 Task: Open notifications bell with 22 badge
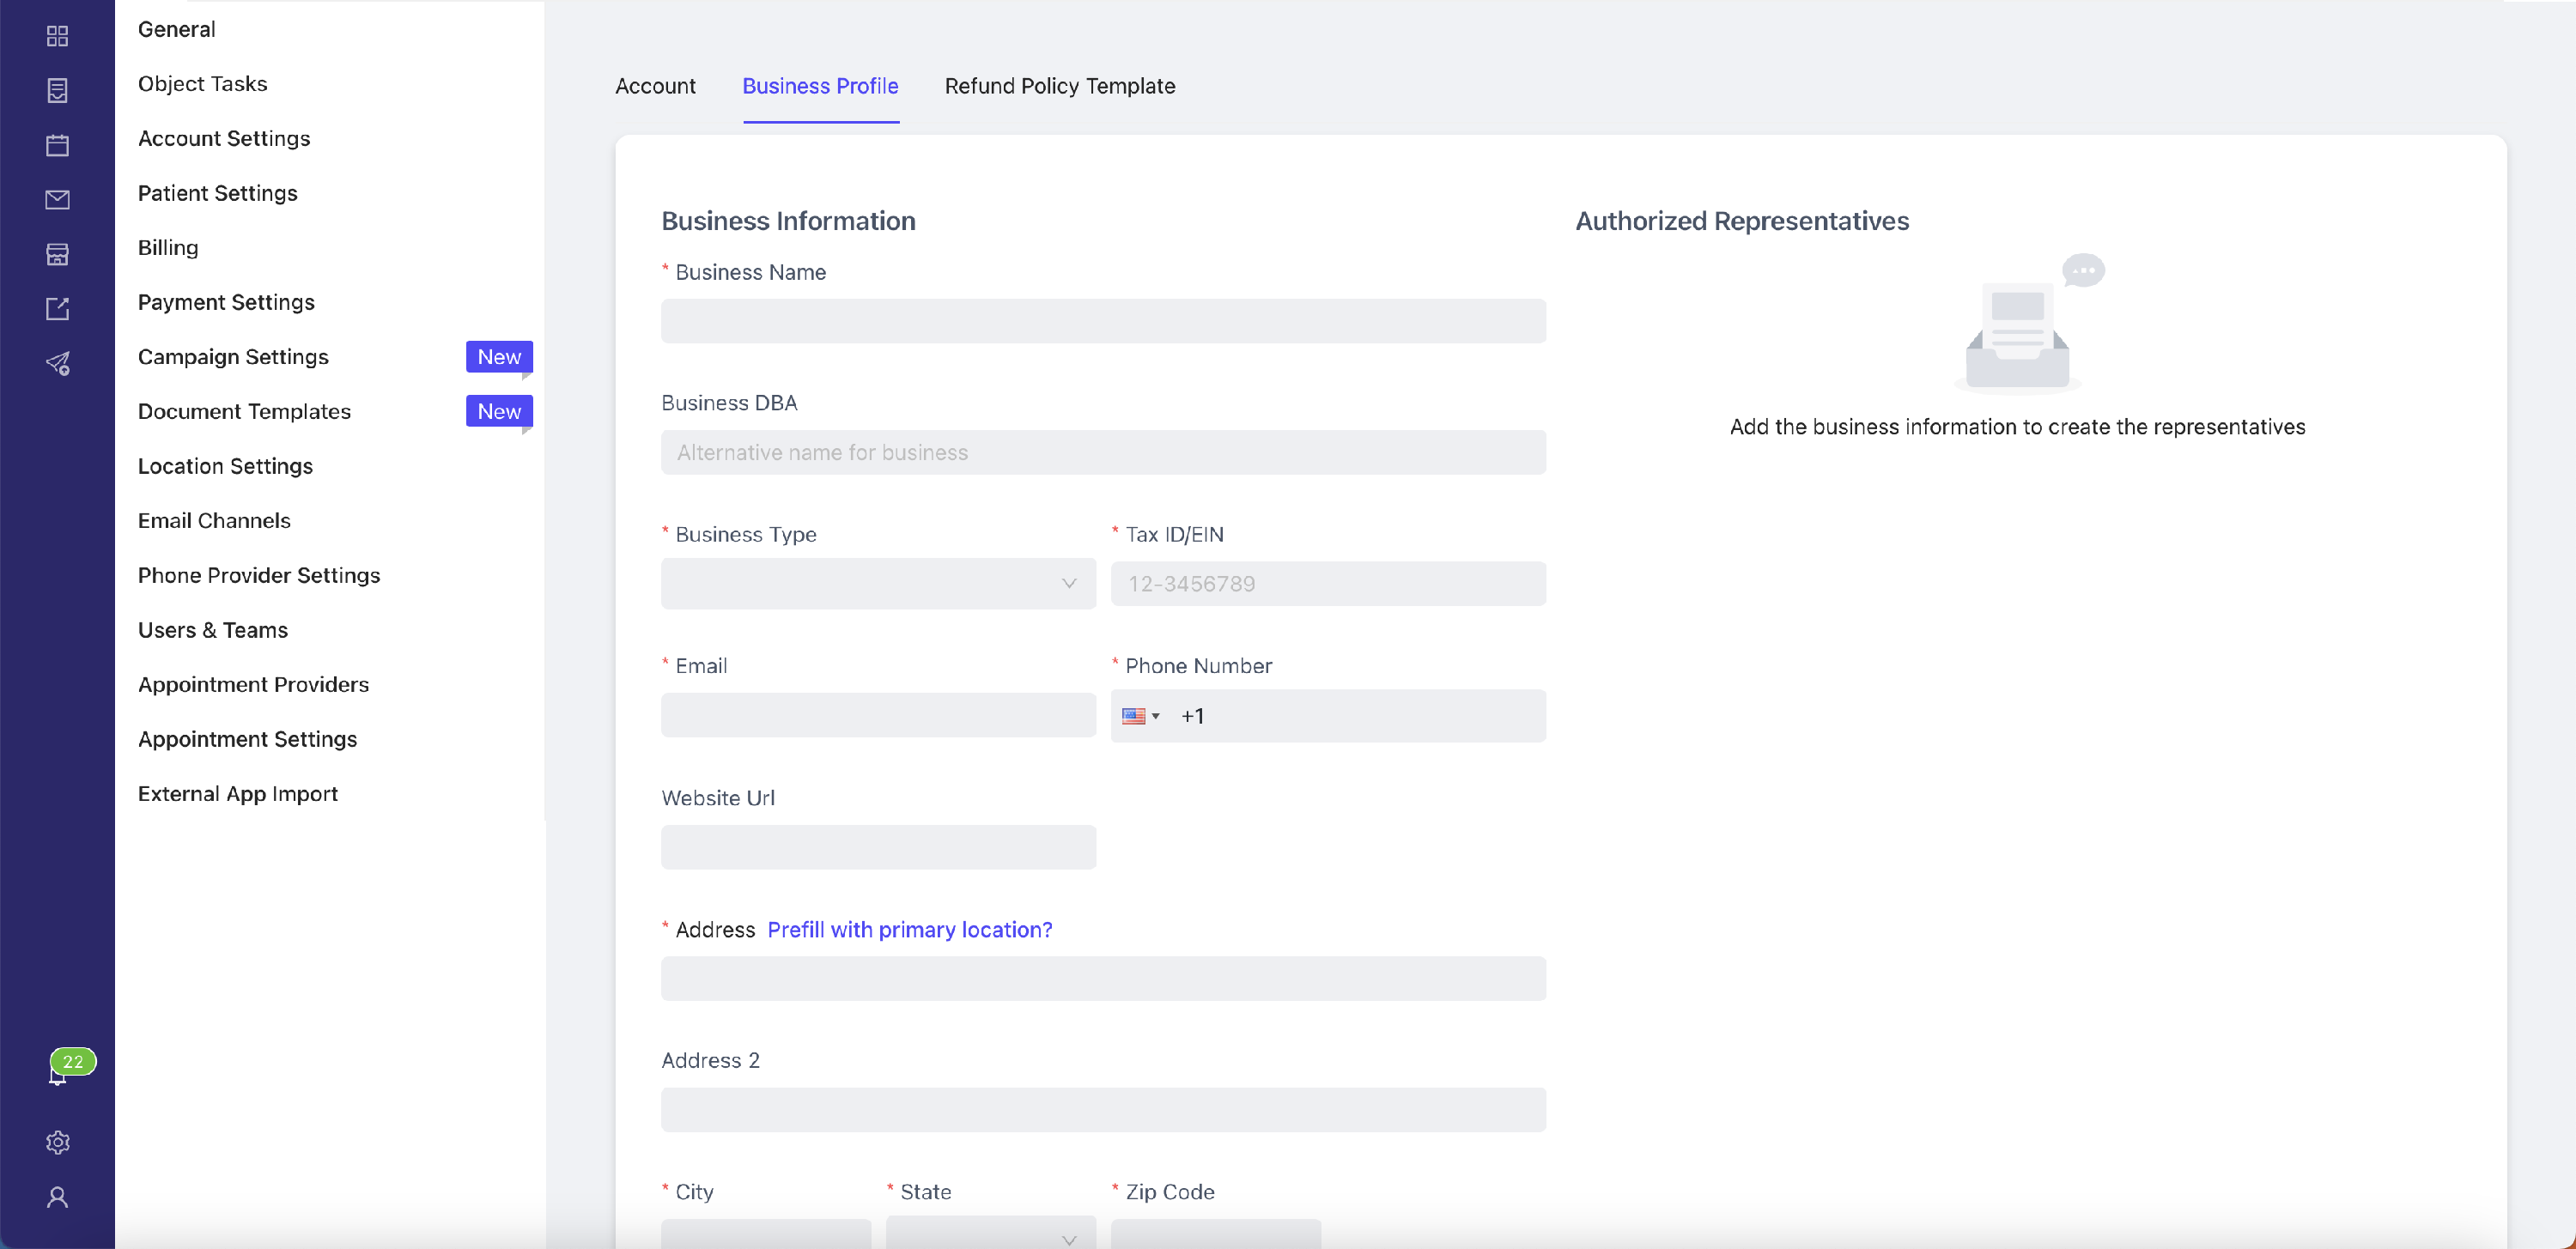coord(62,1068)
